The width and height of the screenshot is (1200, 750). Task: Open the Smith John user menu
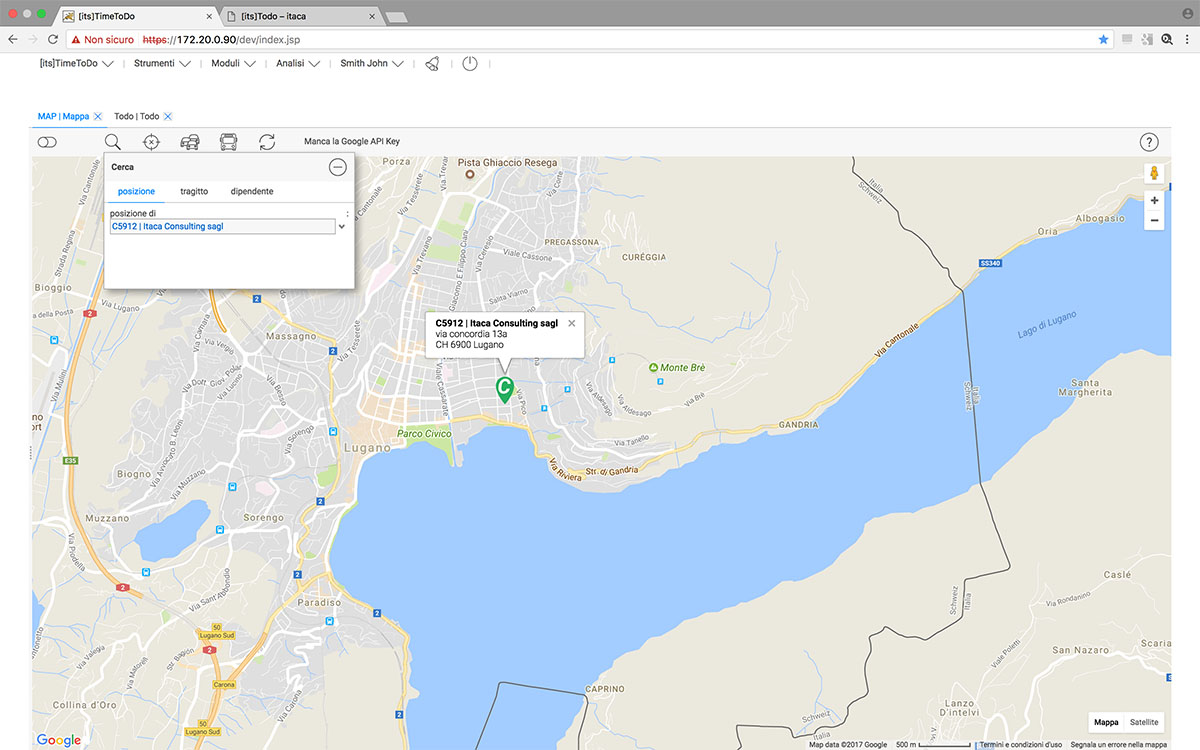tap(372, 63)
